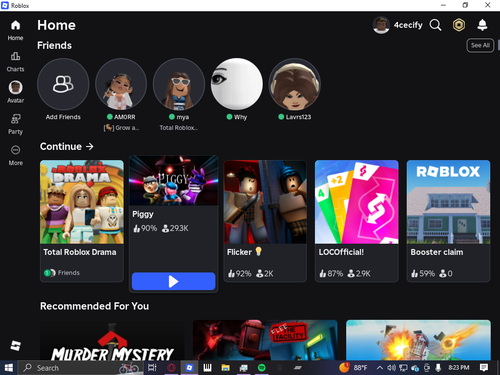Click the taskbar Search box
This screenshot has height=375, width=500.
(x=80, y=368)
